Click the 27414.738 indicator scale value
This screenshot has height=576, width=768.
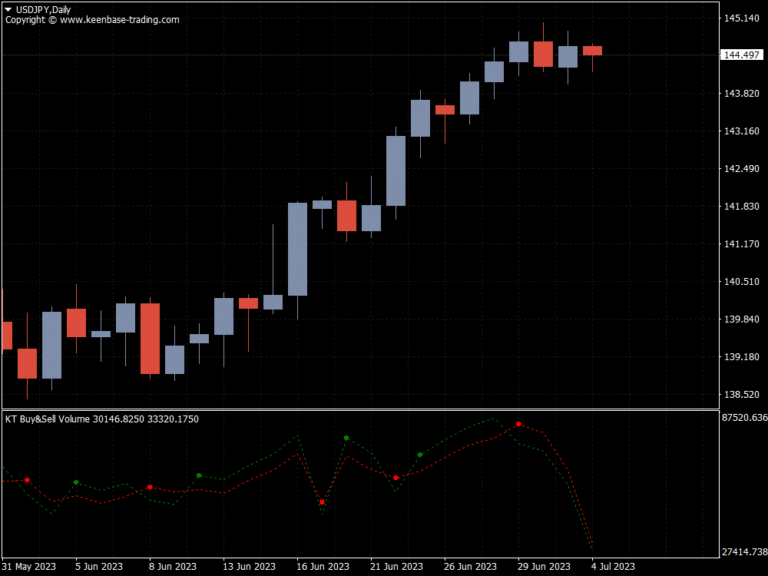click(742, 552)
